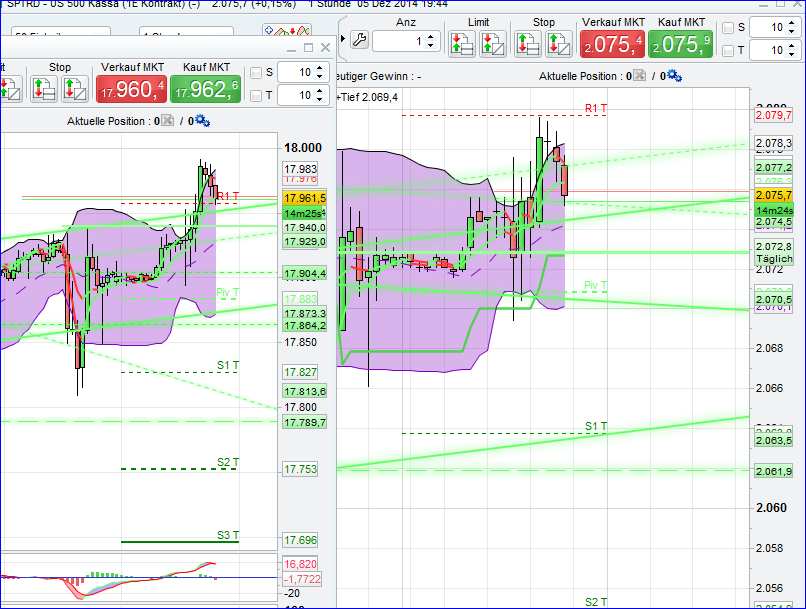Click the 17.873,3 price label

(305, 313)
